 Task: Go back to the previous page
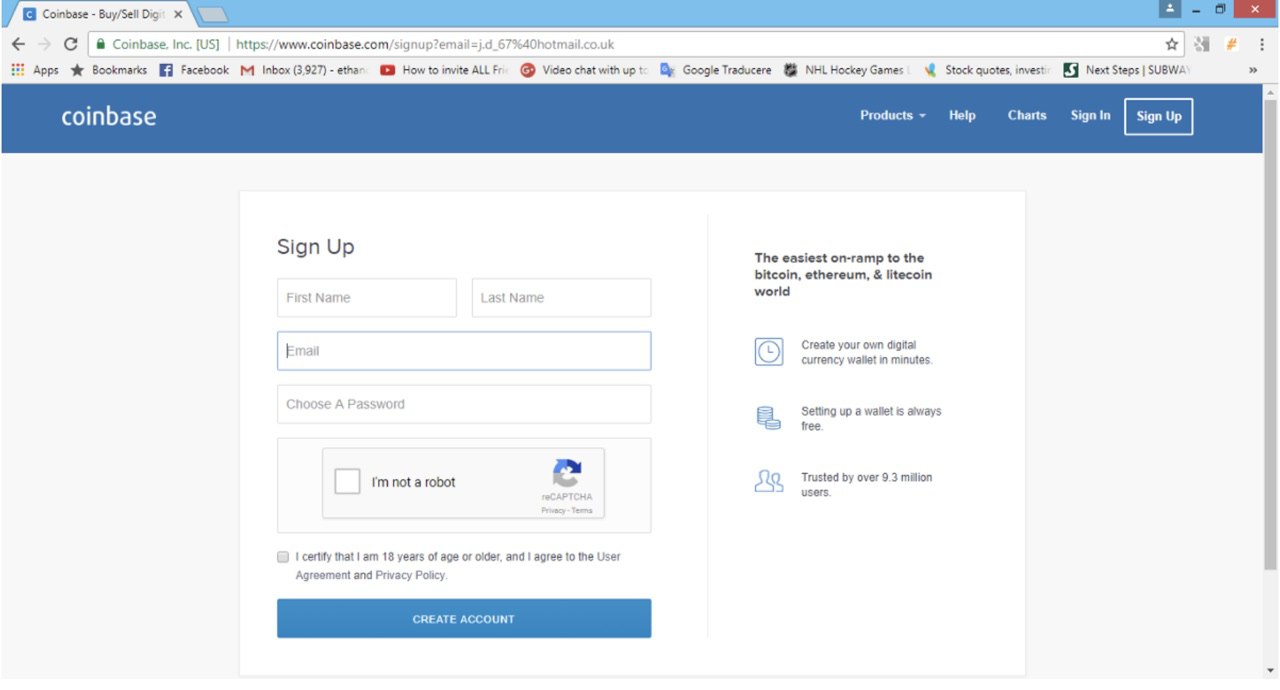(x=18, y=44)
